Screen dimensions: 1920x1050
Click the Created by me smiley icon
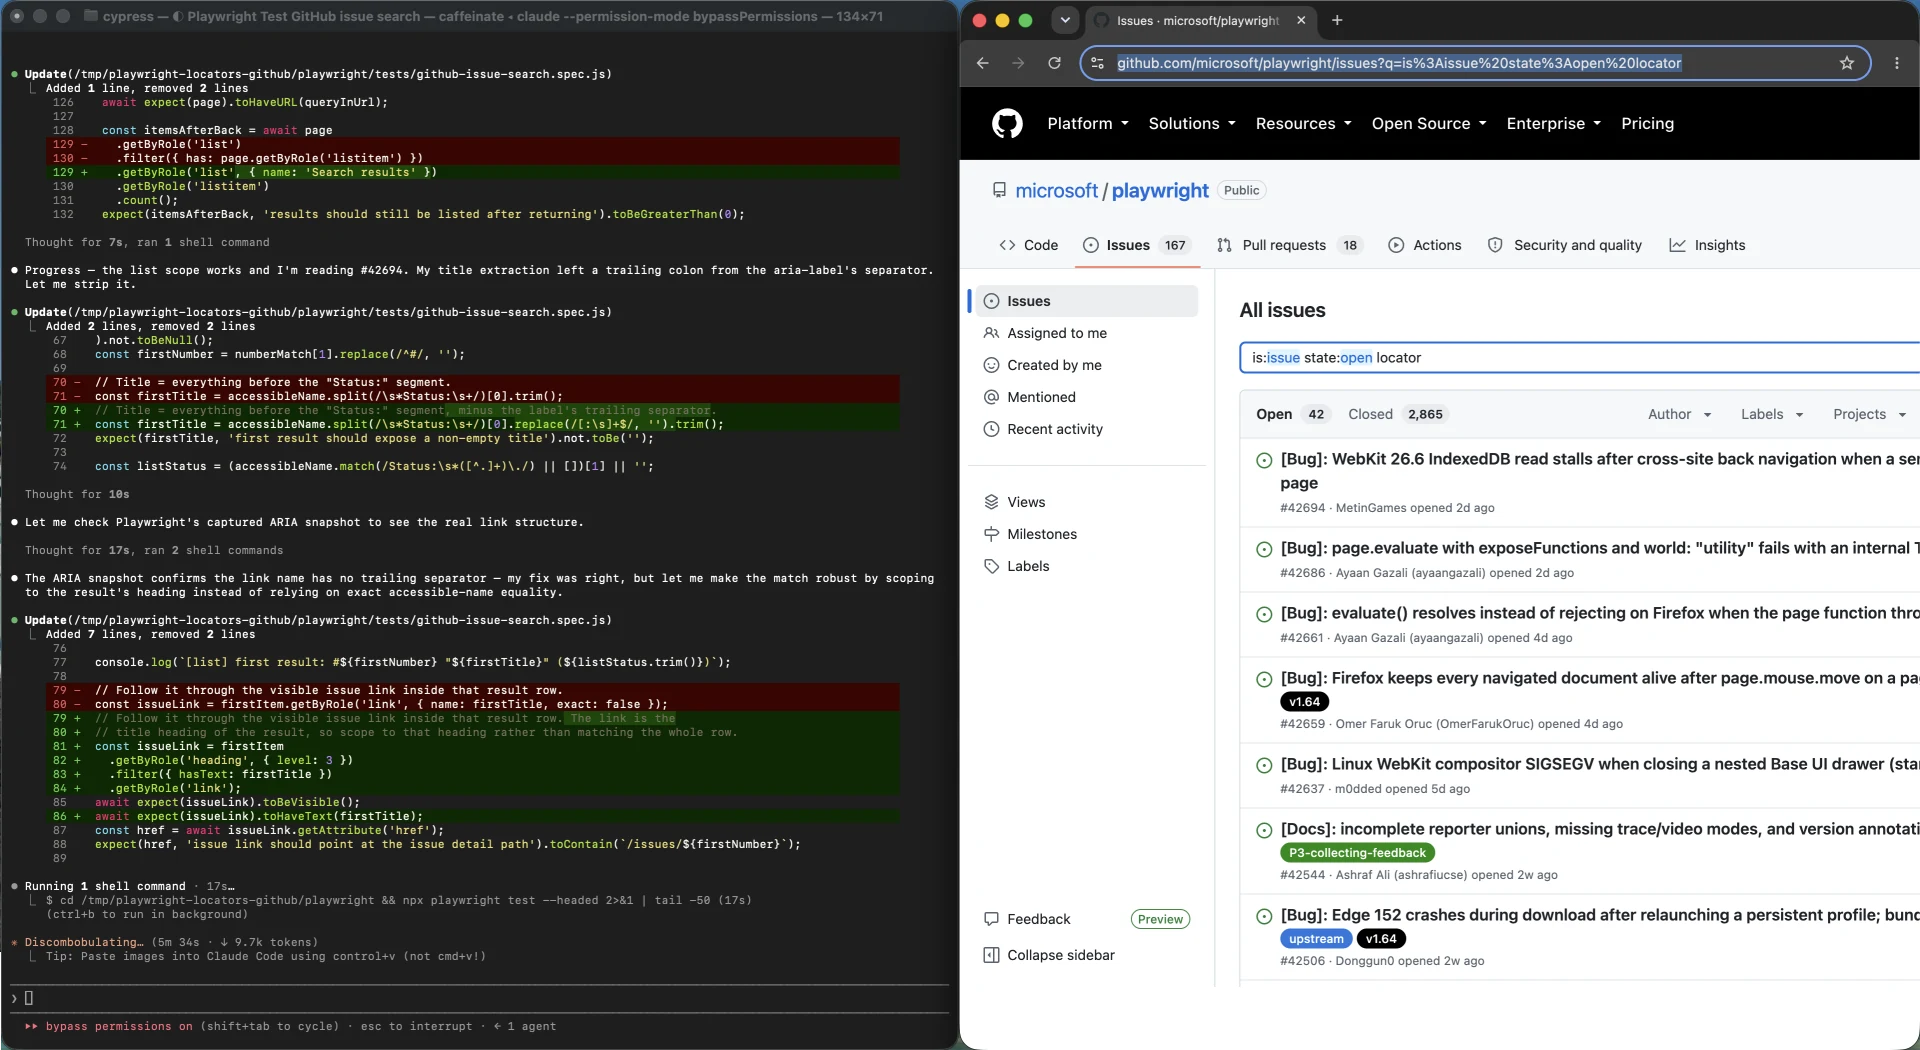[x=991, y=365]
